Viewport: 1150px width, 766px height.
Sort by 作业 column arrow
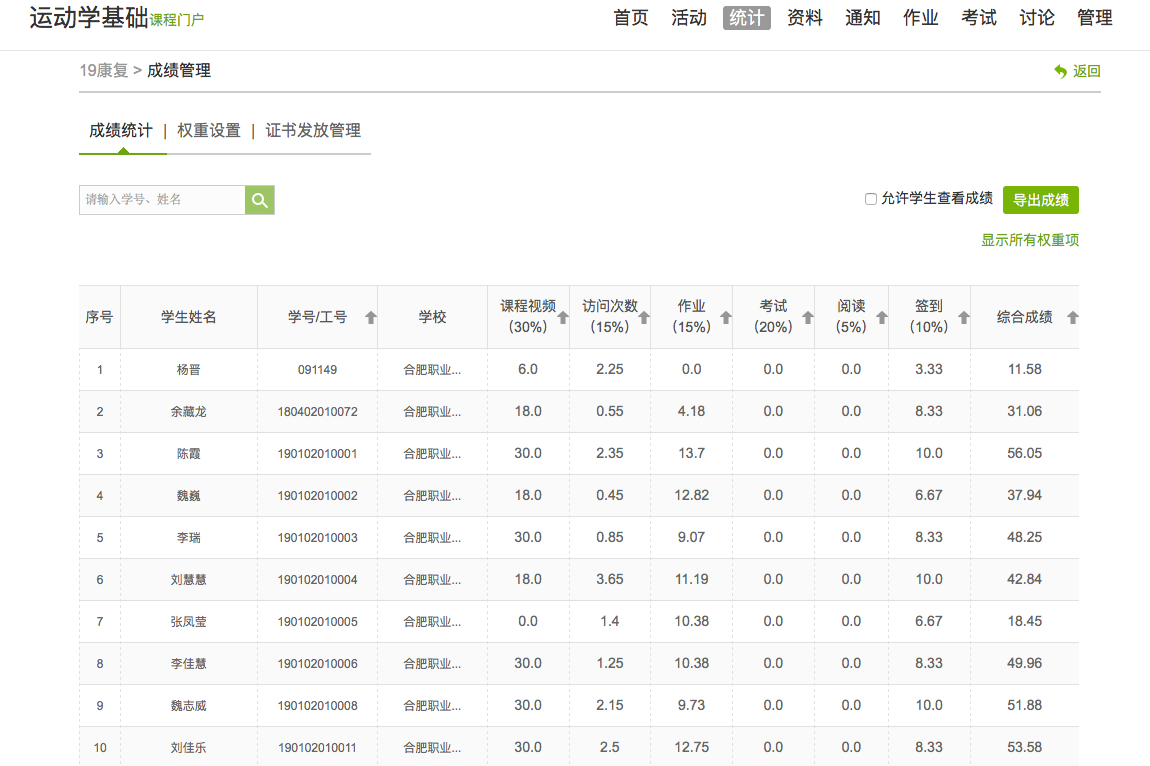pos(725,318)
